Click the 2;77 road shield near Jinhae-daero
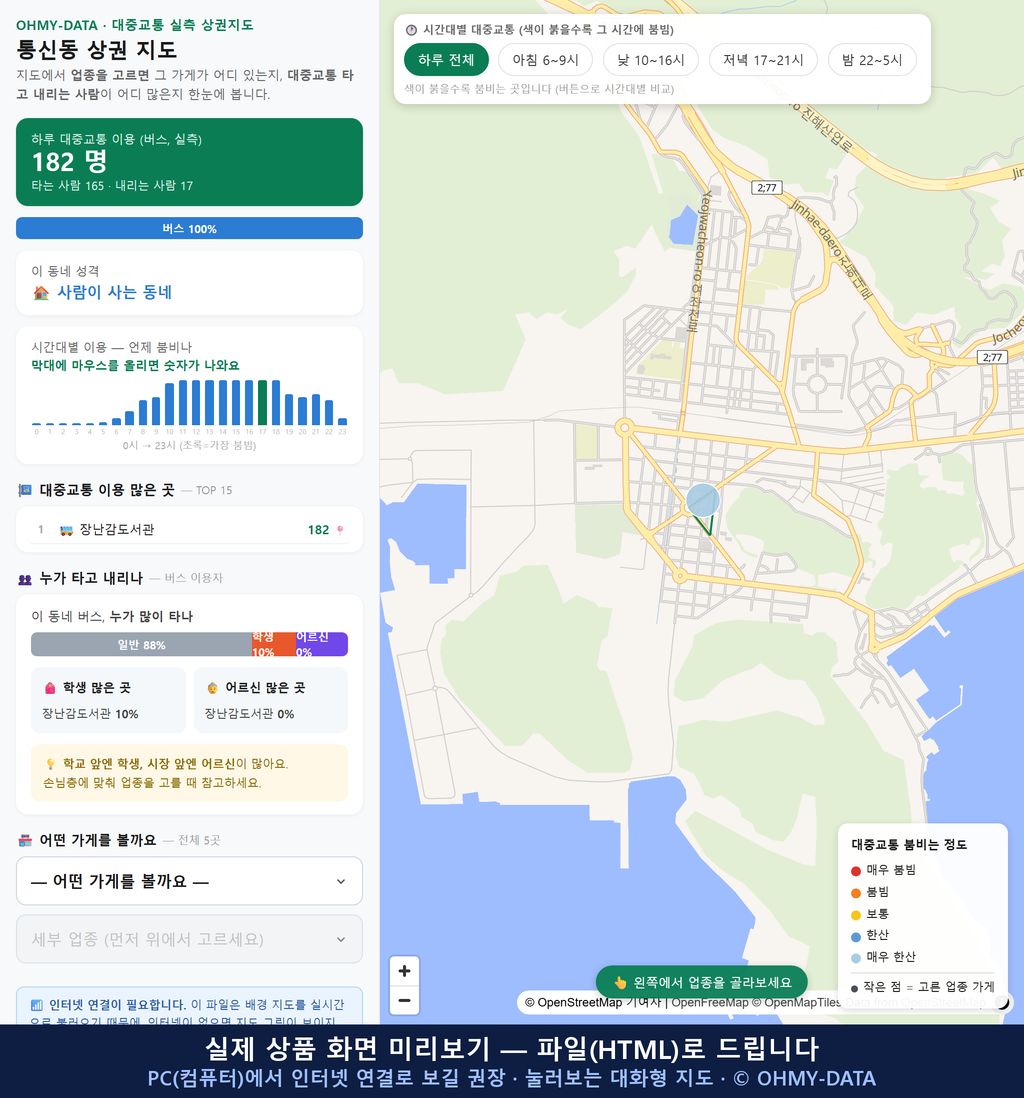Viewport: 1024px width, 1098px height. coord(767,188)
